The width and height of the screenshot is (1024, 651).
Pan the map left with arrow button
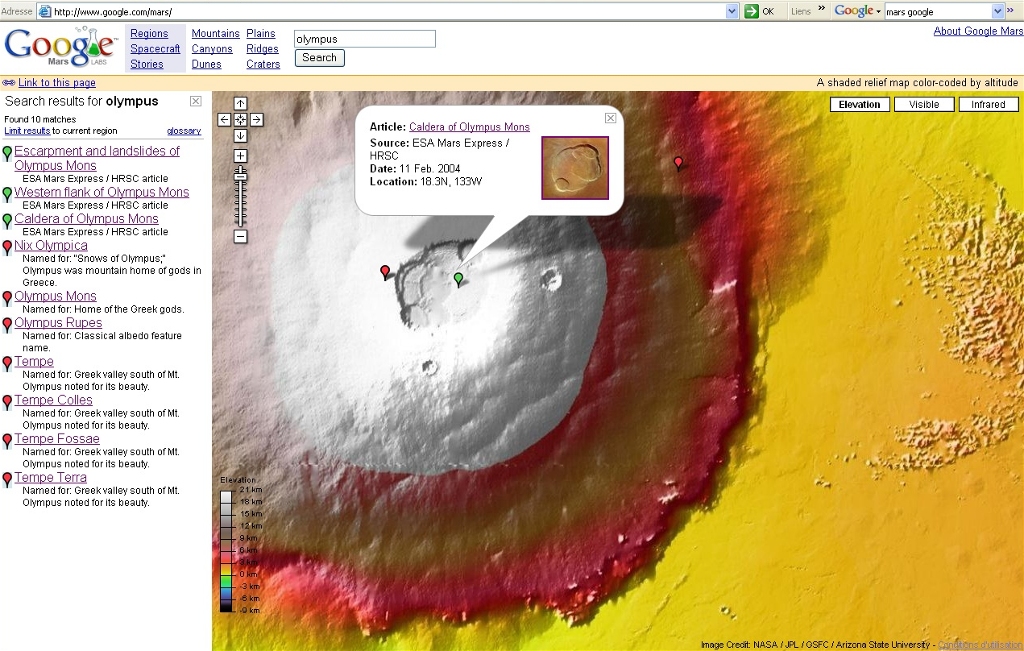(224, 119)
